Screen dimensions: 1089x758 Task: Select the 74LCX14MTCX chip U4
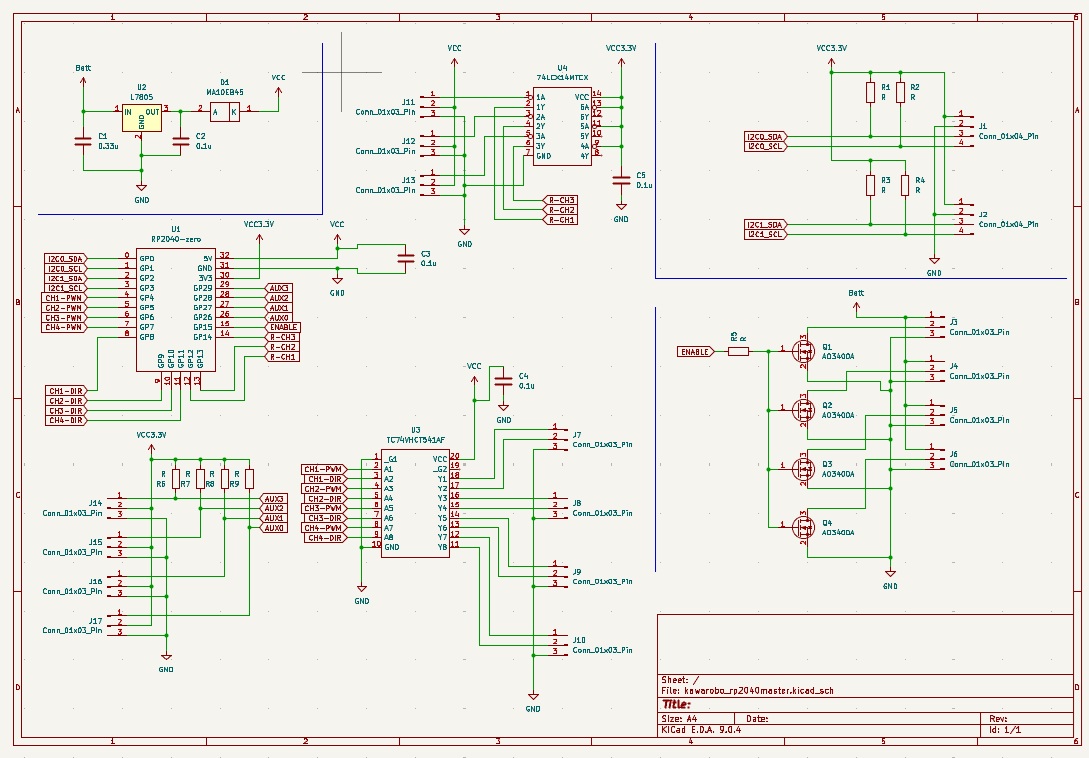(x=561, y=127)
